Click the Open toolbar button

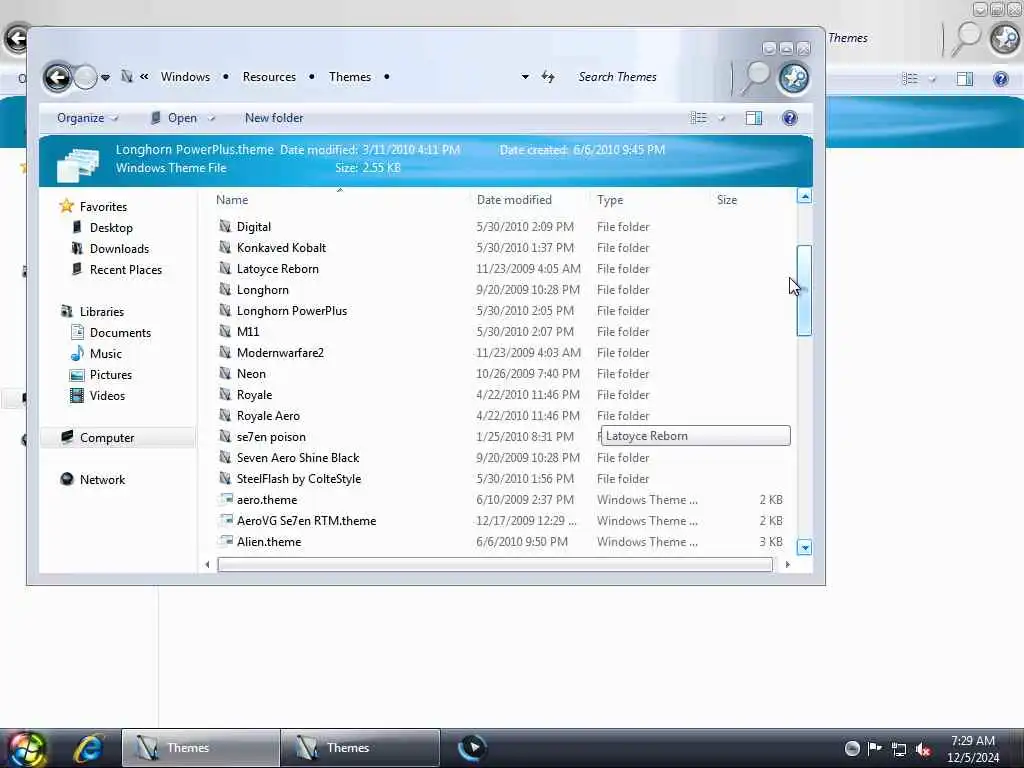tap(174, 118)
